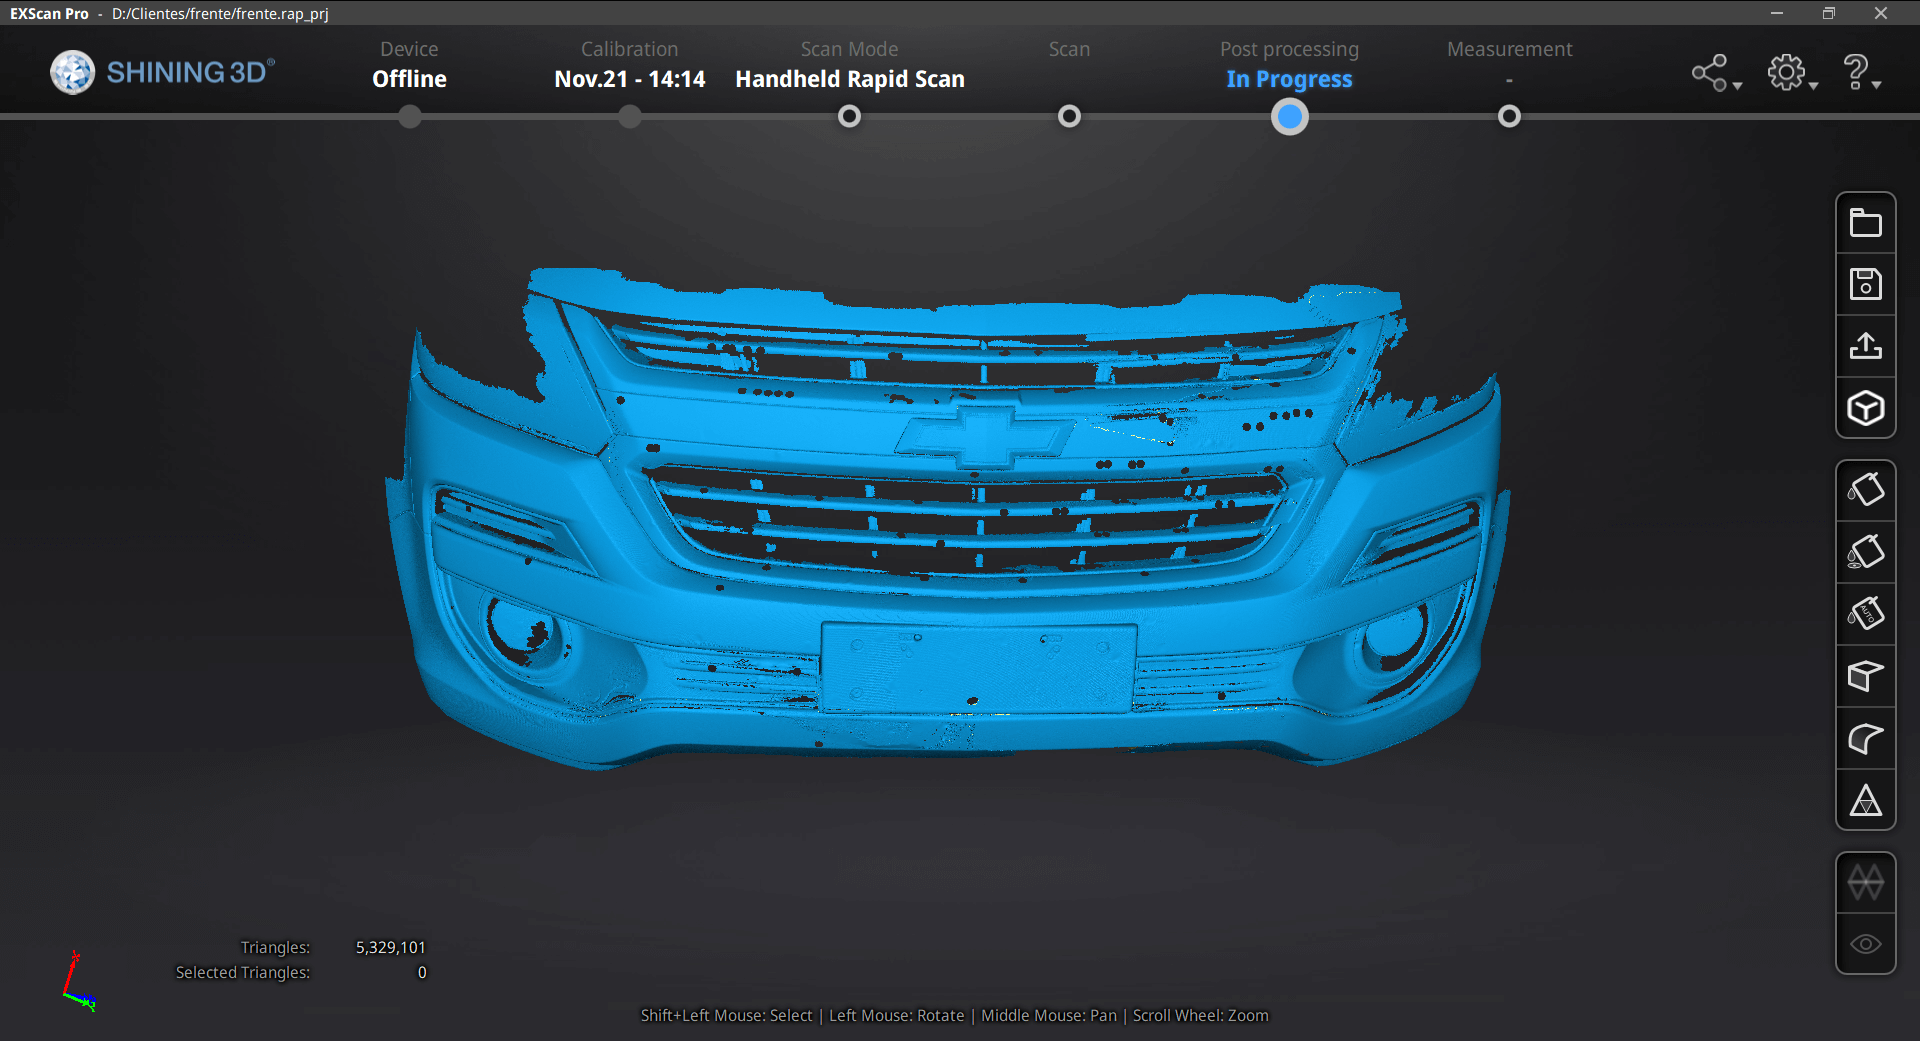Restore down the EXScan Pro window
Image resolution: width=1920 pixels, height=1041 pixels.
tap(1829, 13)
